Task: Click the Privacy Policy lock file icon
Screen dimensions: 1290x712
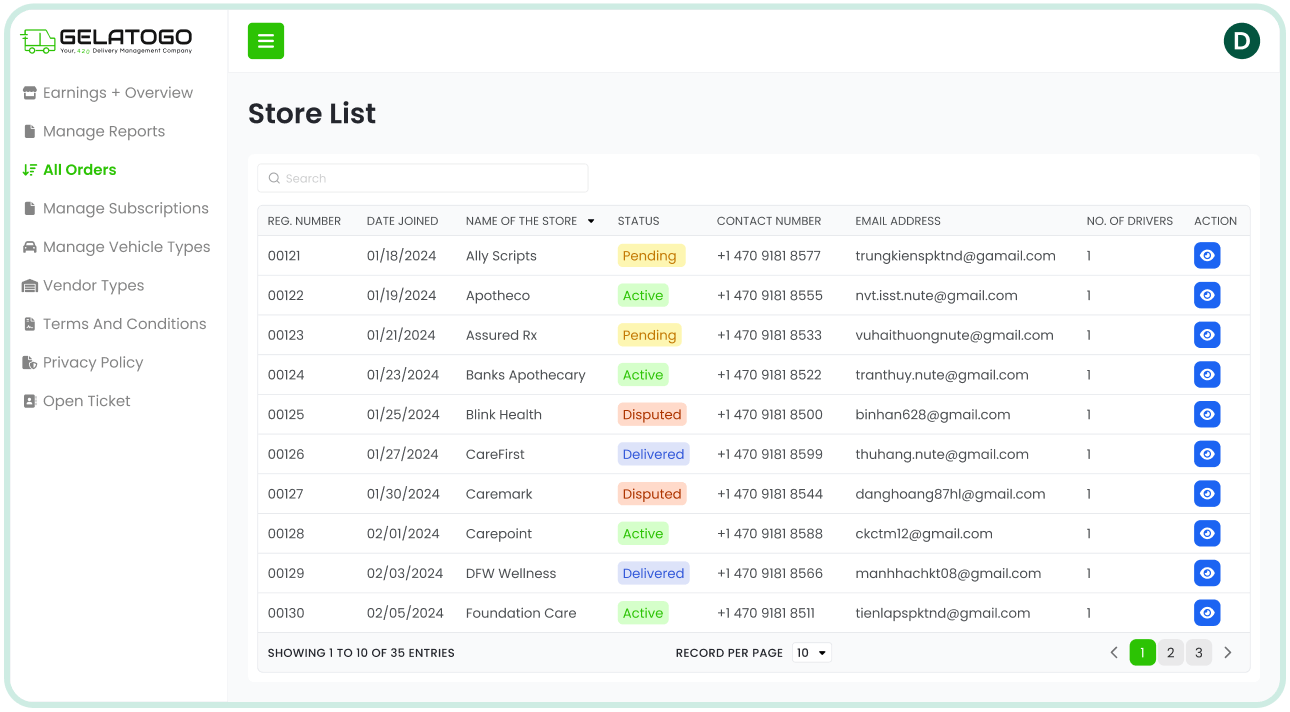Action: (30, 363)
